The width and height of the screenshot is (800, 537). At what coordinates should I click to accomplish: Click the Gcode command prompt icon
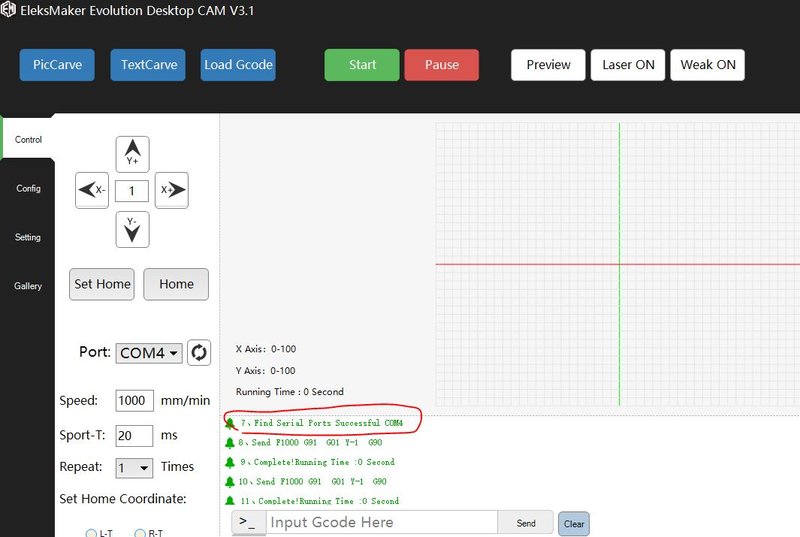pyautogui.click(x=248, y=522)
